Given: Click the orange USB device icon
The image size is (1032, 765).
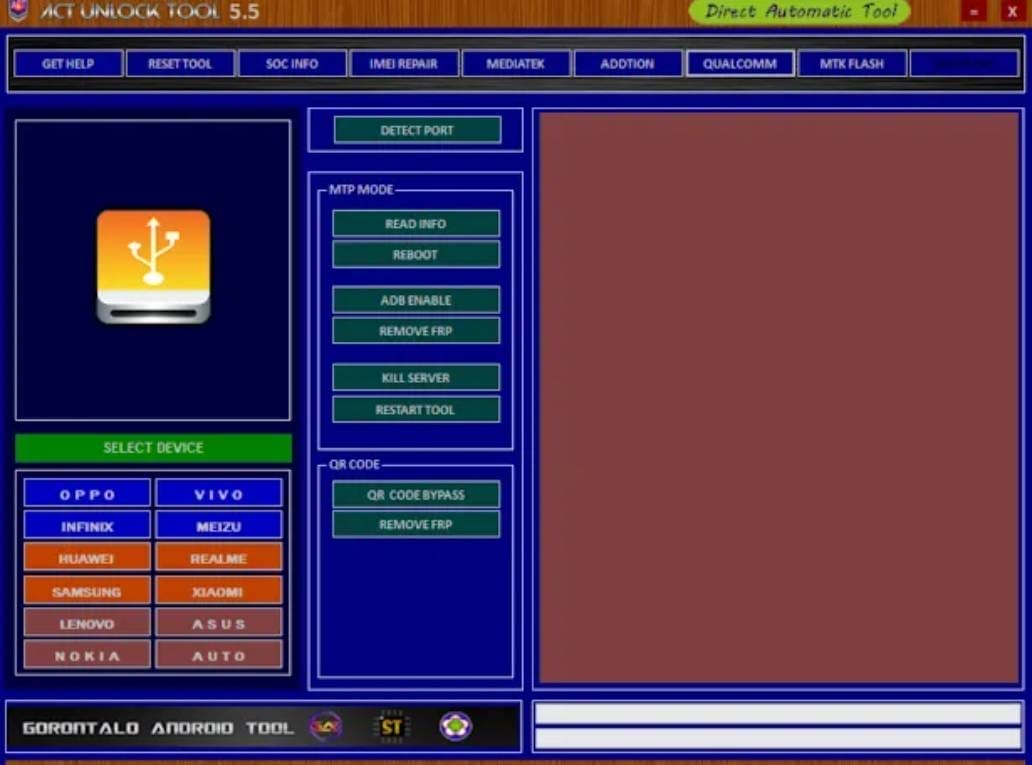Looking at the screenshot, I should click(x=152, y=265).
